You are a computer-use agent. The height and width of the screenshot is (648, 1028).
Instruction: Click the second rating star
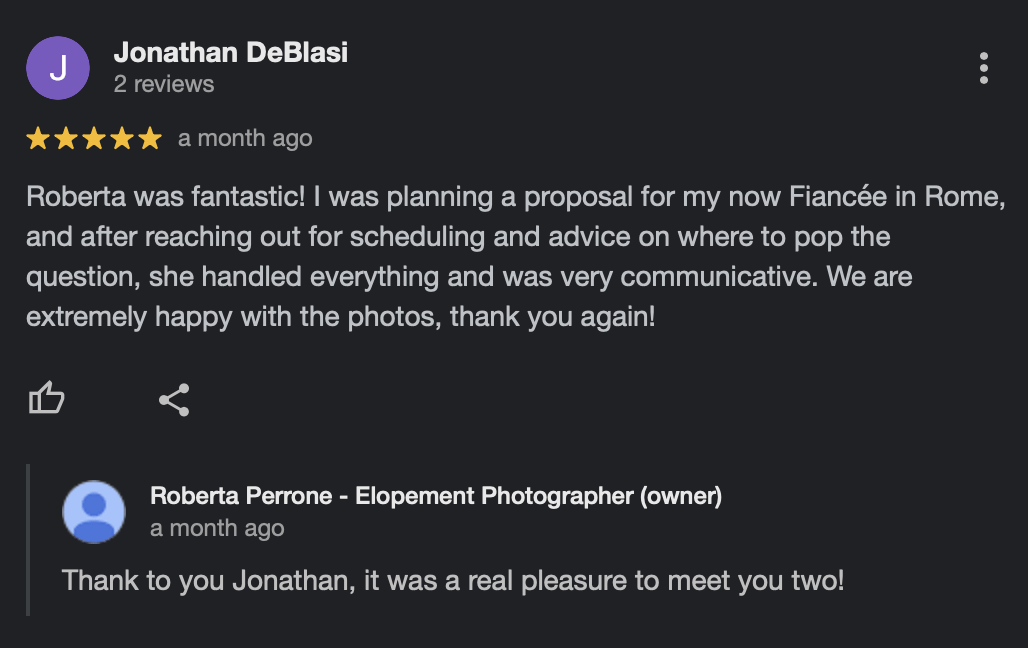tap(66, 139)
